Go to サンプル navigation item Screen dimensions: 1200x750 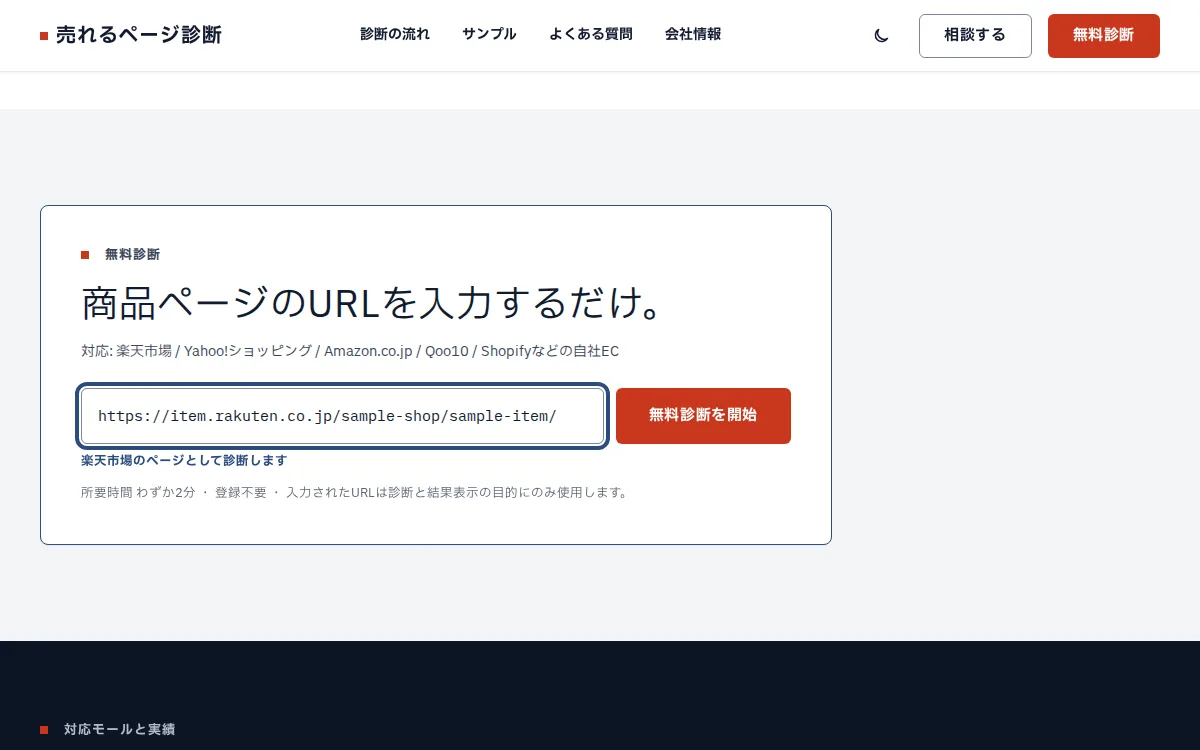(489, 34)
